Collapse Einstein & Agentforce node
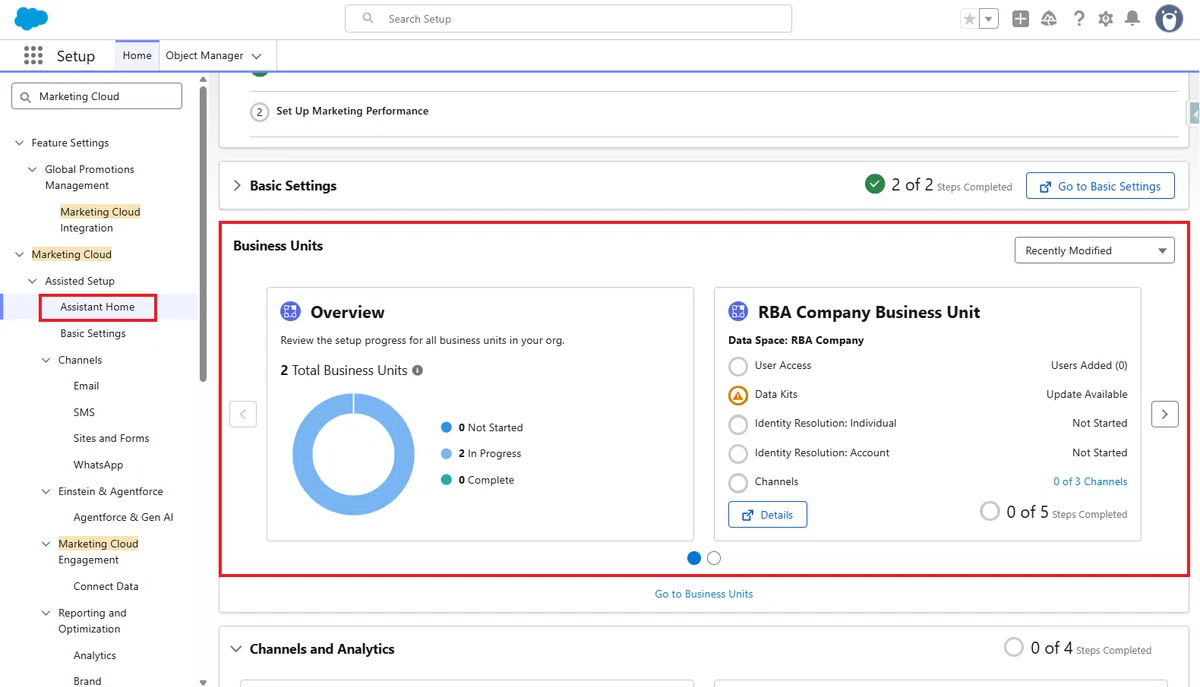The width and height of the screenshot is (1200, 687). 46,492
